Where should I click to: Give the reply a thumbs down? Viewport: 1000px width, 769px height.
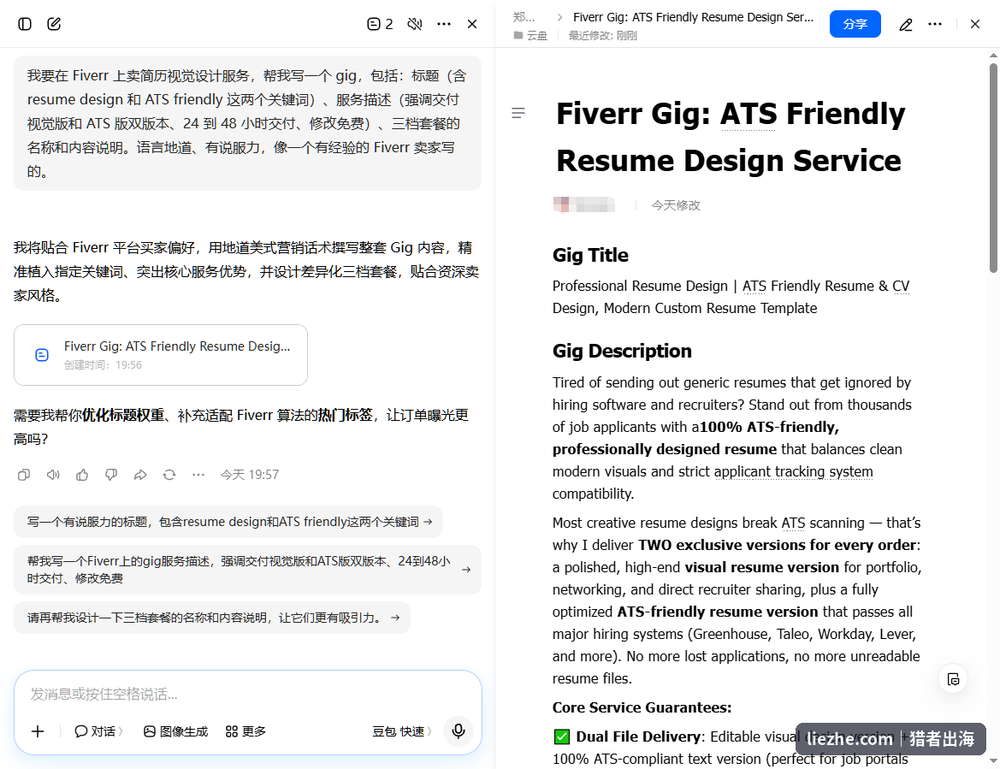pos(111,474)
